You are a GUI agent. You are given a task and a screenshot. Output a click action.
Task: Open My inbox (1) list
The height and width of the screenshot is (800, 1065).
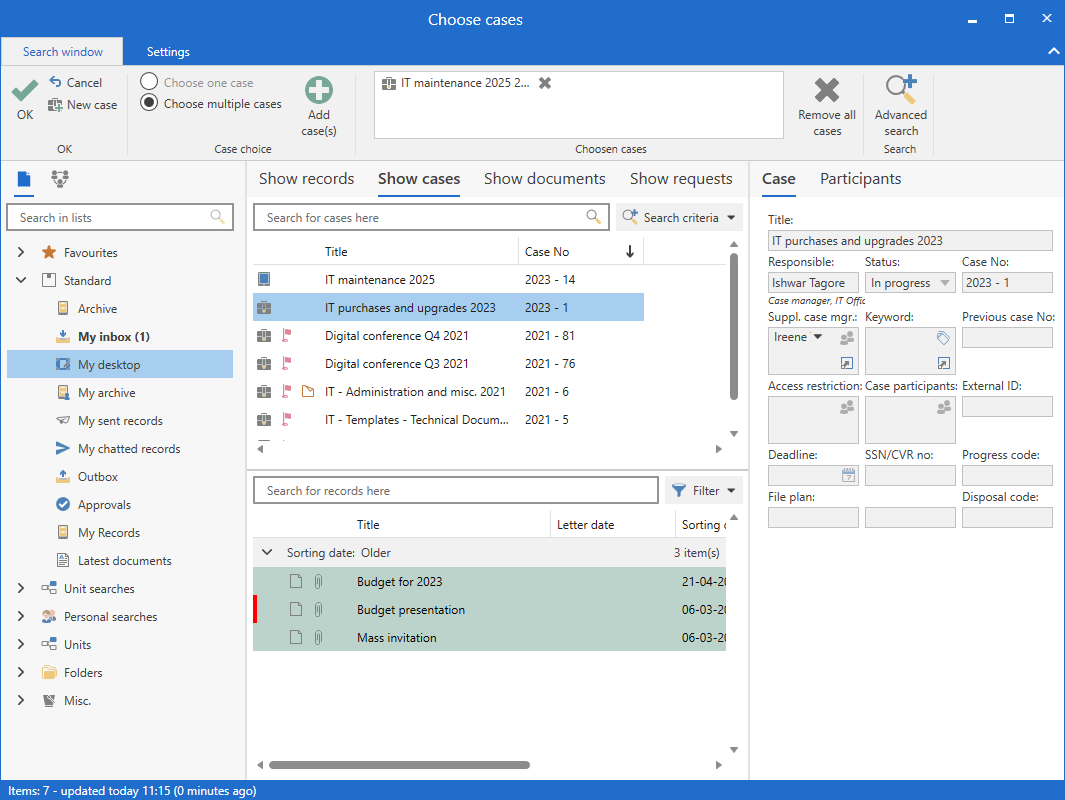pyautogui.click(x=113, y=337)
